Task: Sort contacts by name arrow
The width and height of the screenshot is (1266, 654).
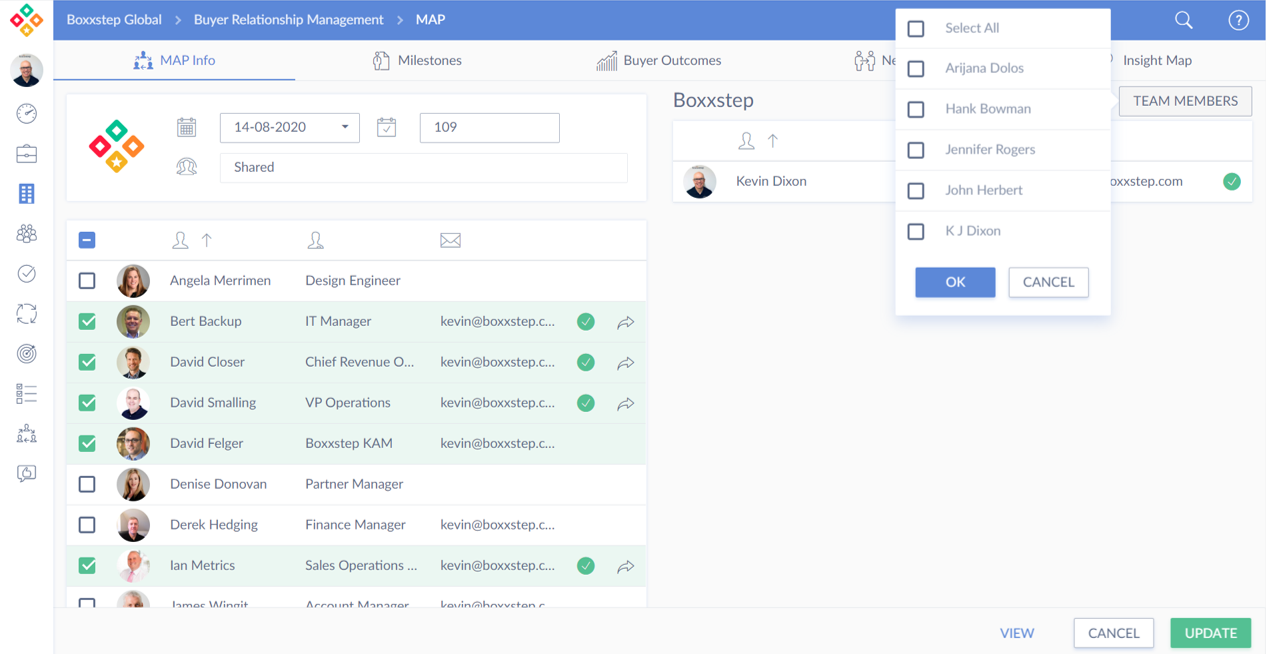Action: [207, 240]
